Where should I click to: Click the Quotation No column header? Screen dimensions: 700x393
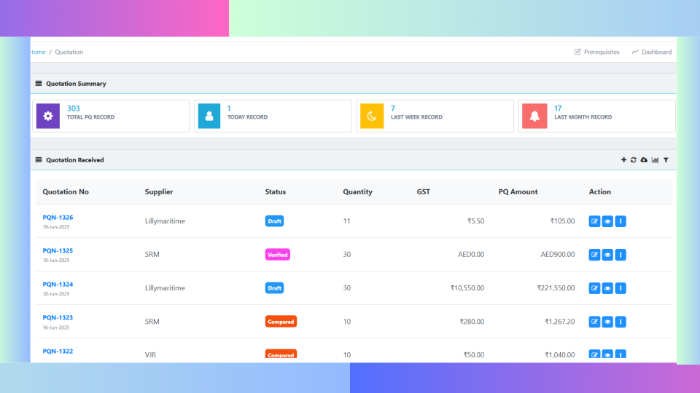click(x=66, y=192)
